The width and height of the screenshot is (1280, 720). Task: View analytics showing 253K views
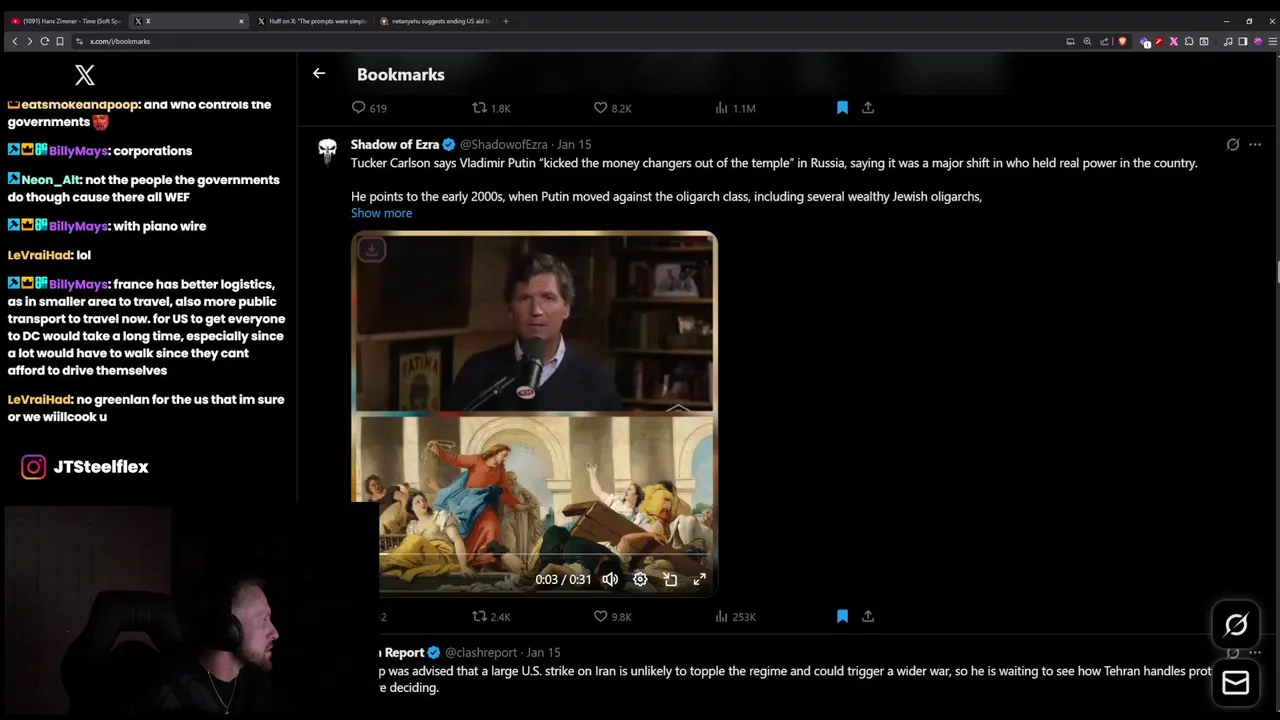(735, 617)
